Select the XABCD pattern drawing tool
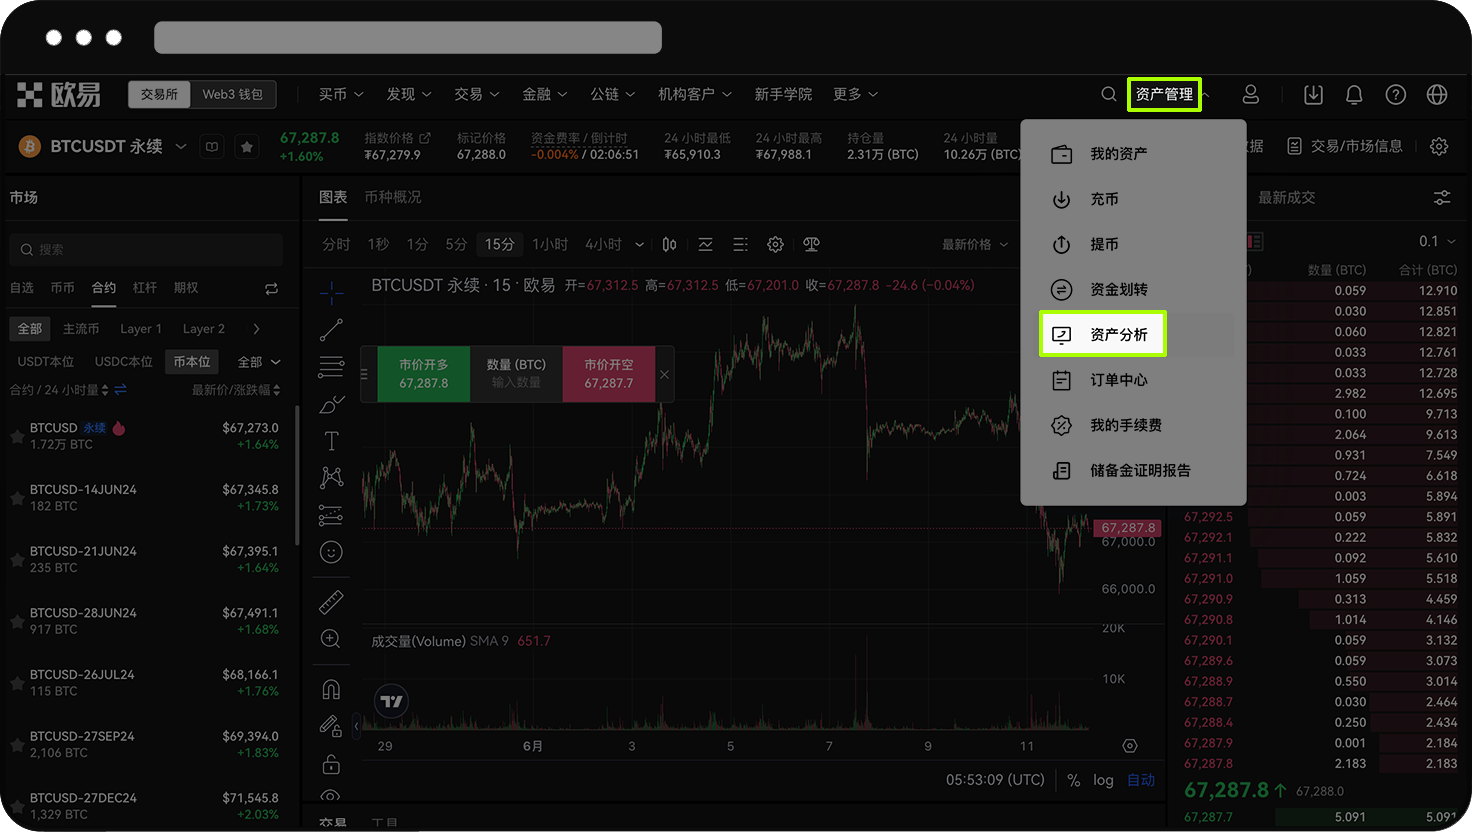1472x832 pixels. (x=330, y=477)
